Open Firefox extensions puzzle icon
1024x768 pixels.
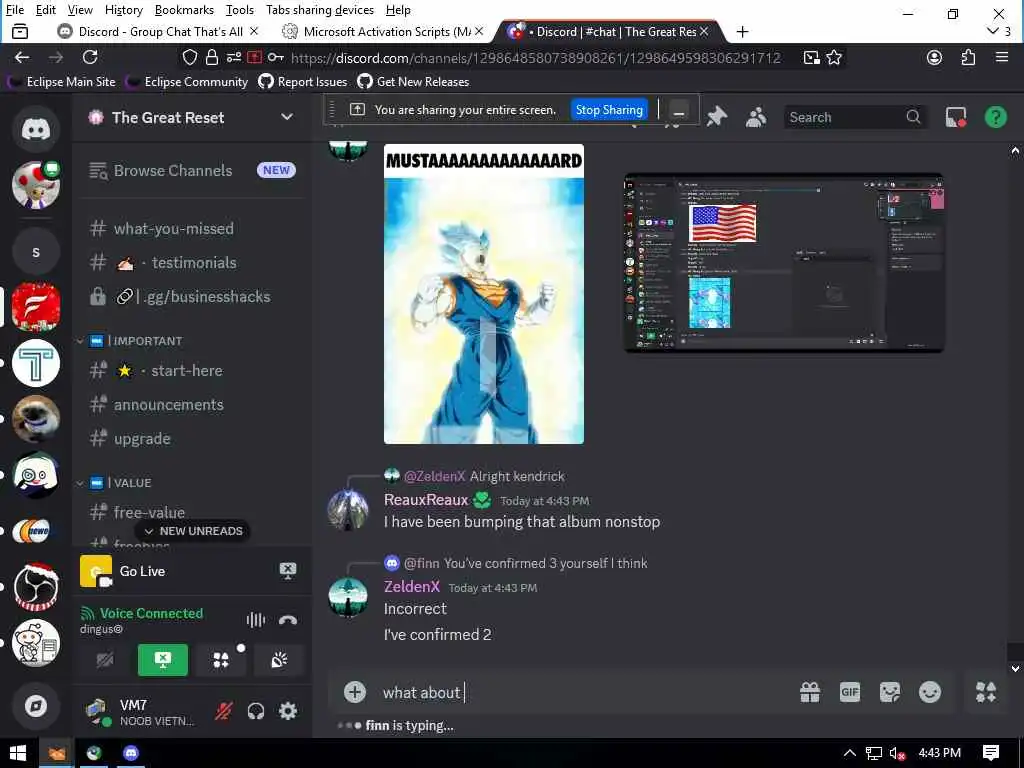(968, 57)
